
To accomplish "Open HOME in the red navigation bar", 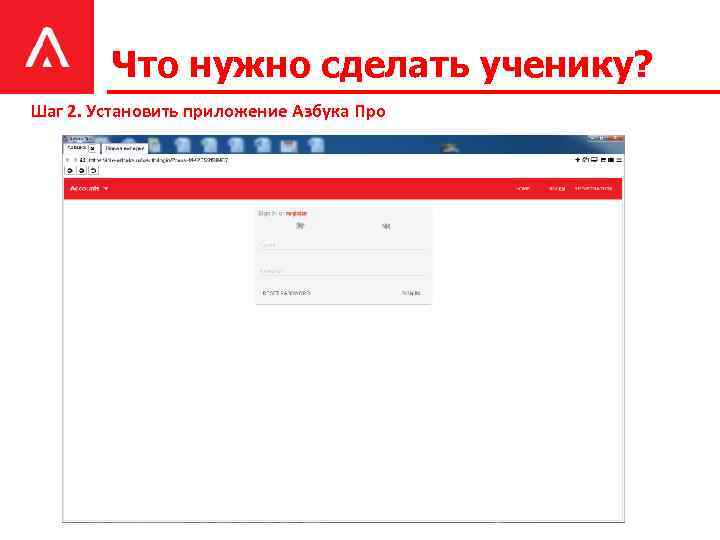I will click(523, 189).
